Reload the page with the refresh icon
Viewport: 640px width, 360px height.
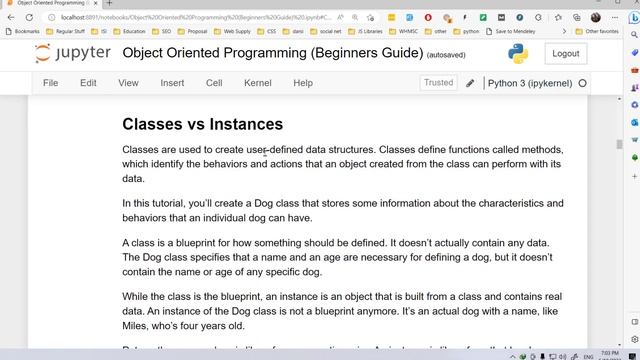click(29, 18)
